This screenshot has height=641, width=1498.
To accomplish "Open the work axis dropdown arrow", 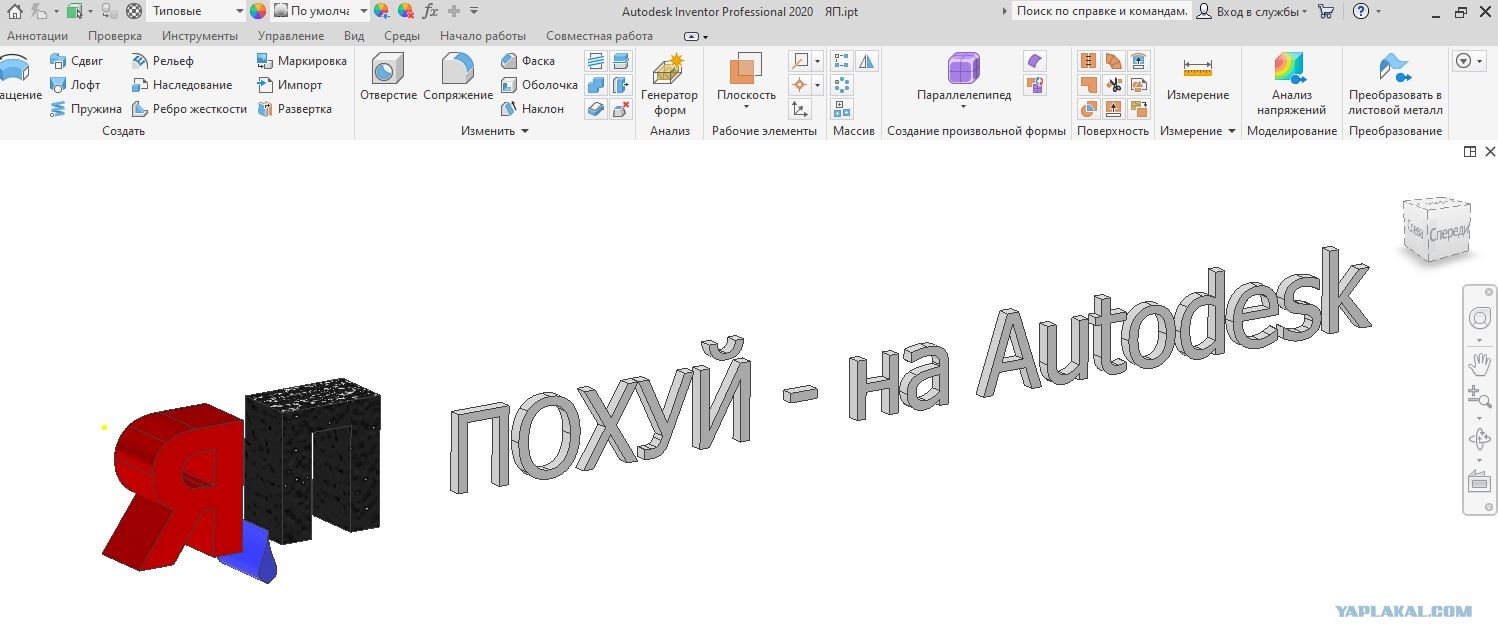I will [x=817, y=61].
